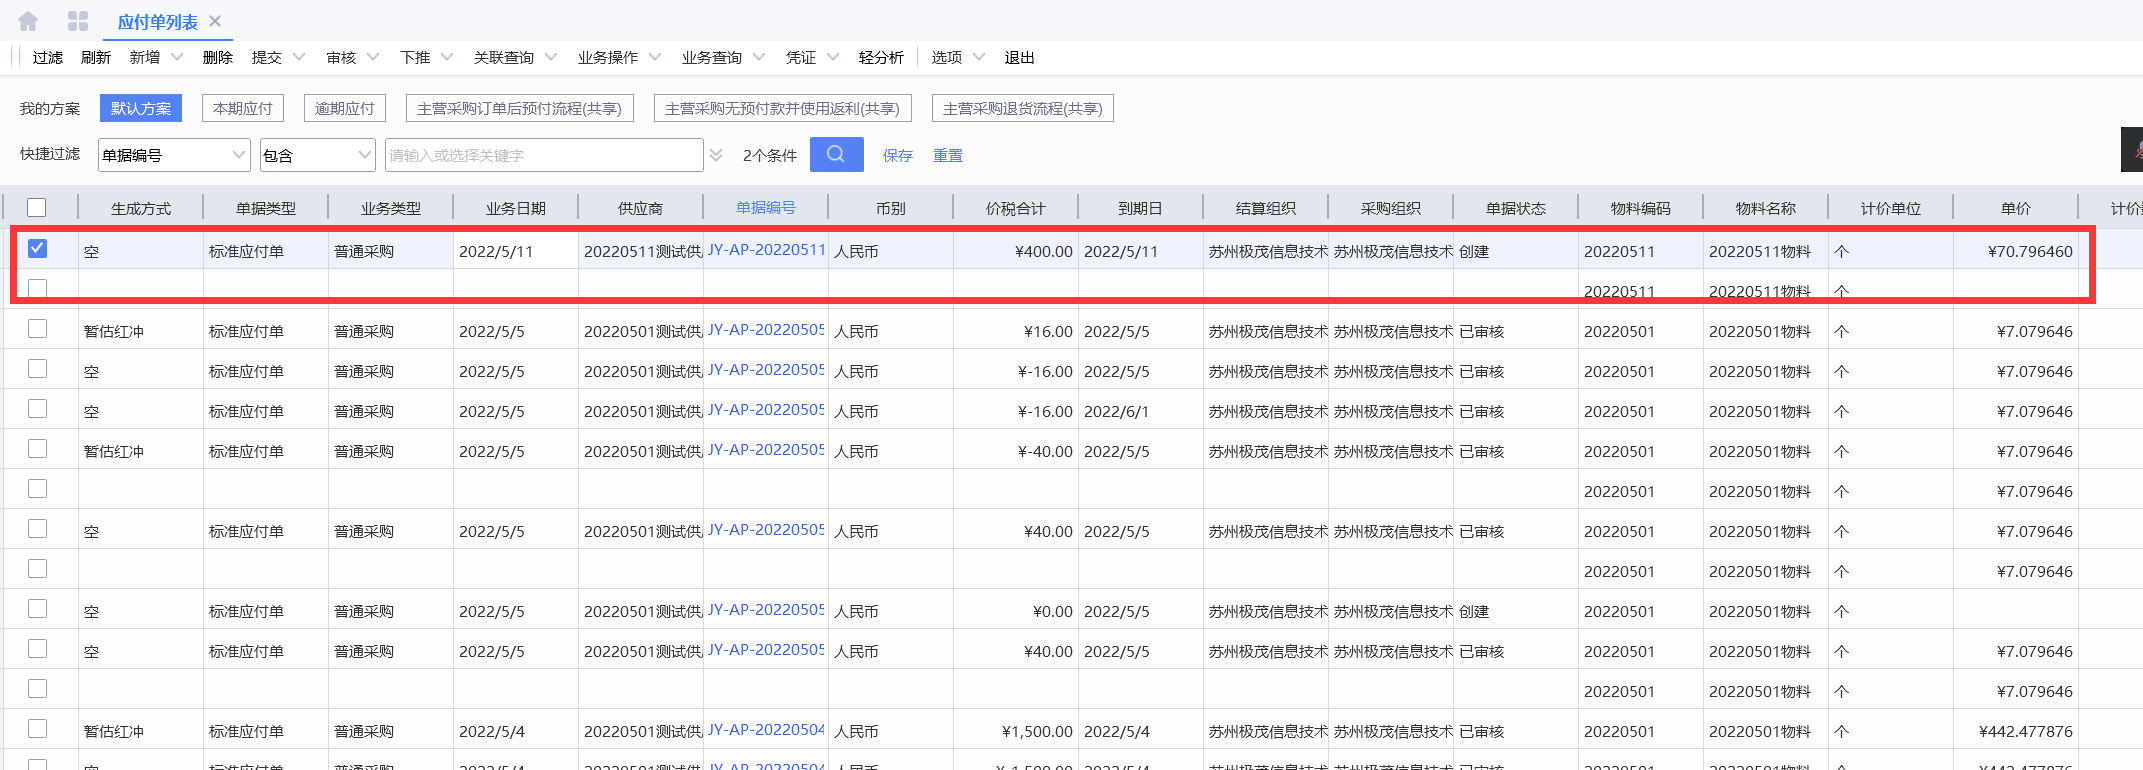Select the 默认方案 scheme
The width and height of the screenshot is (2143, 770).
pyautogui.click(x=141, y=108)
